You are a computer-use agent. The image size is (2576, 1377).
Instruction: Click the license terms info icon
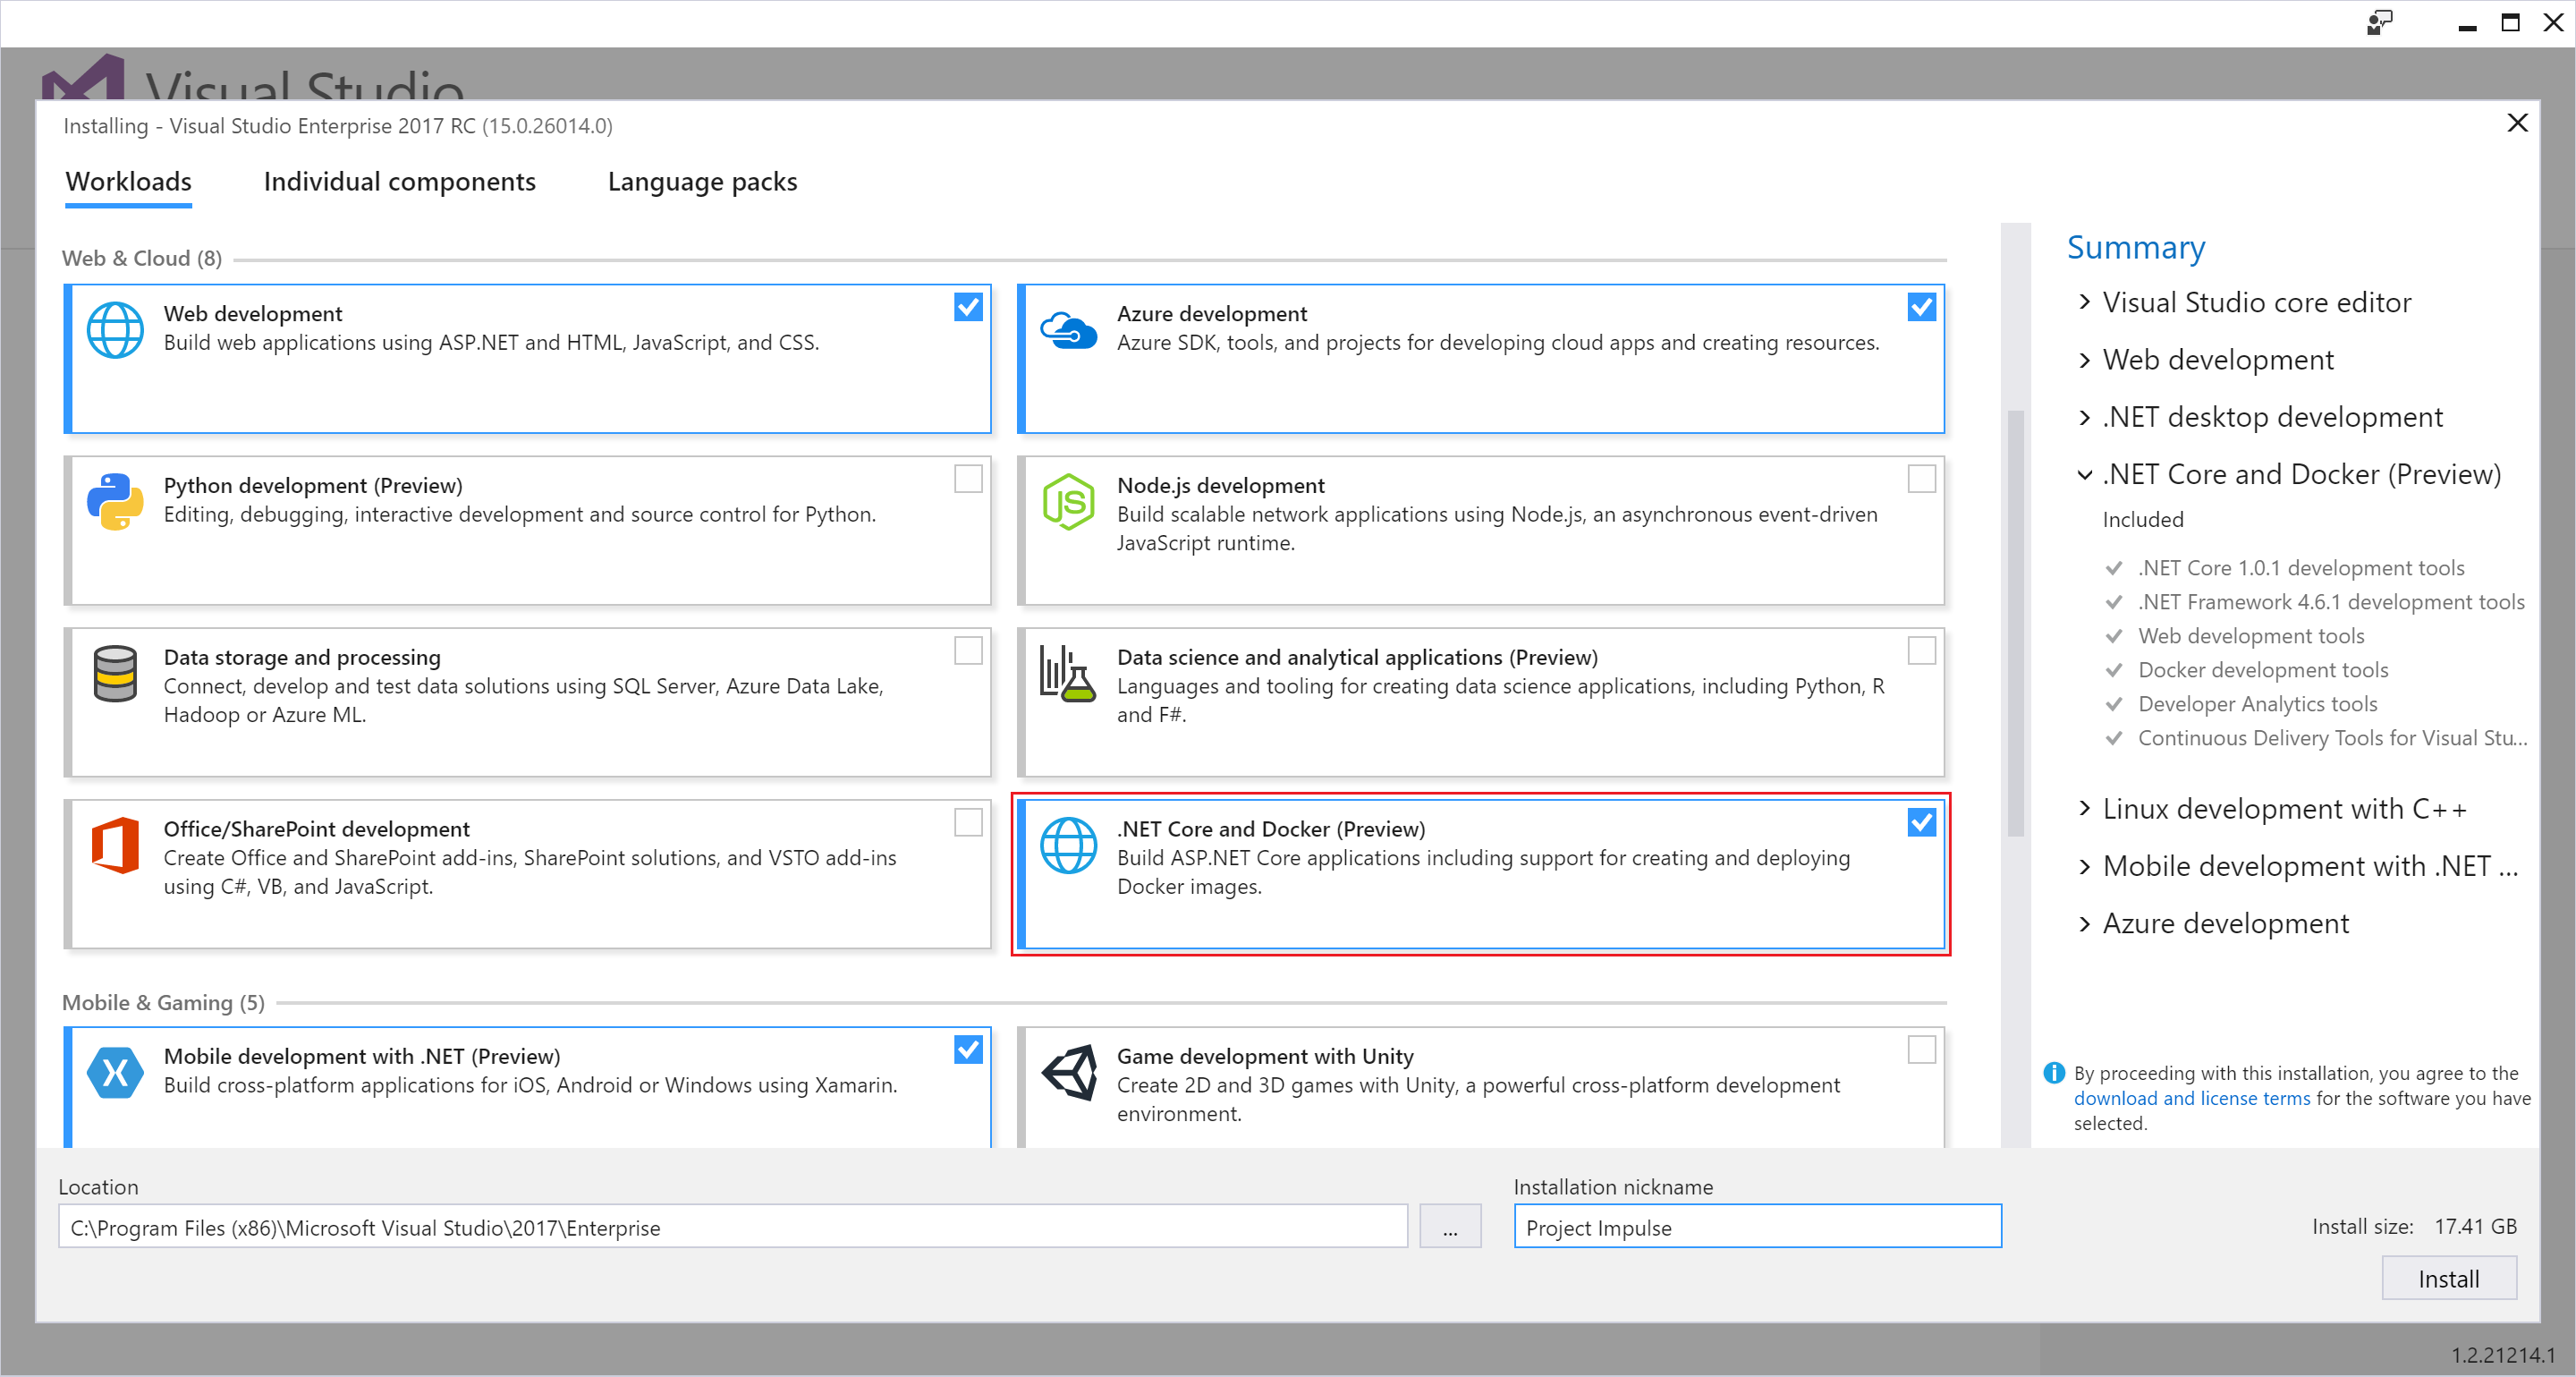click(2053, 1072)
